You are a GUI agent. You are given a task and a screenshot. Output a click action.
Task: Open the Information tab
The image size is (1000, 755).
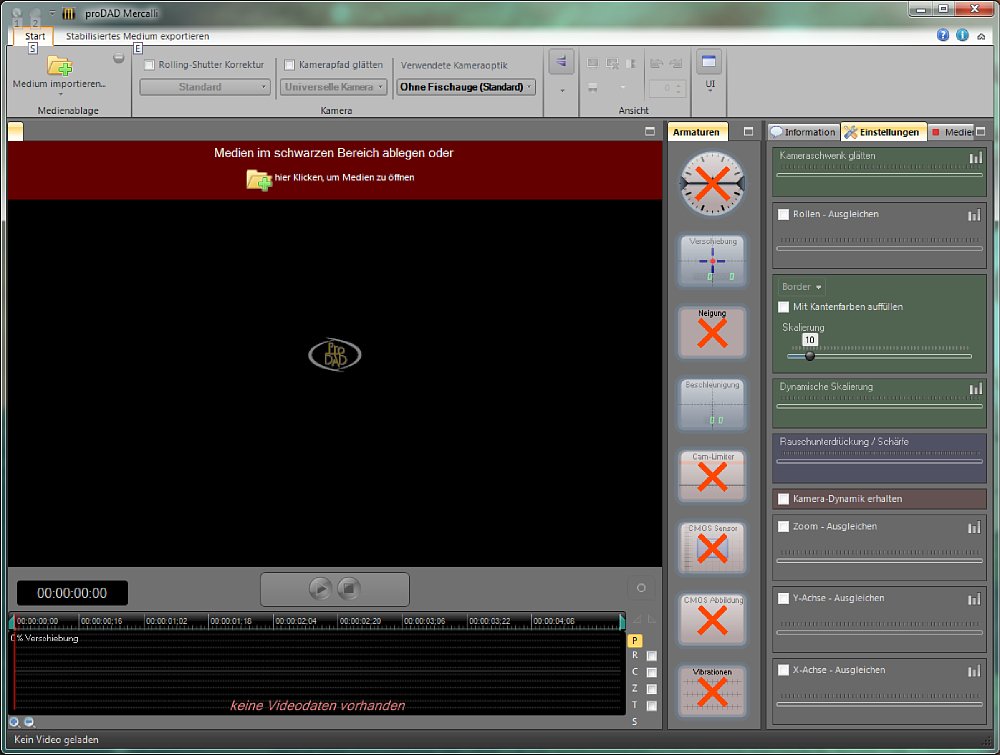[x=803, y=132]
